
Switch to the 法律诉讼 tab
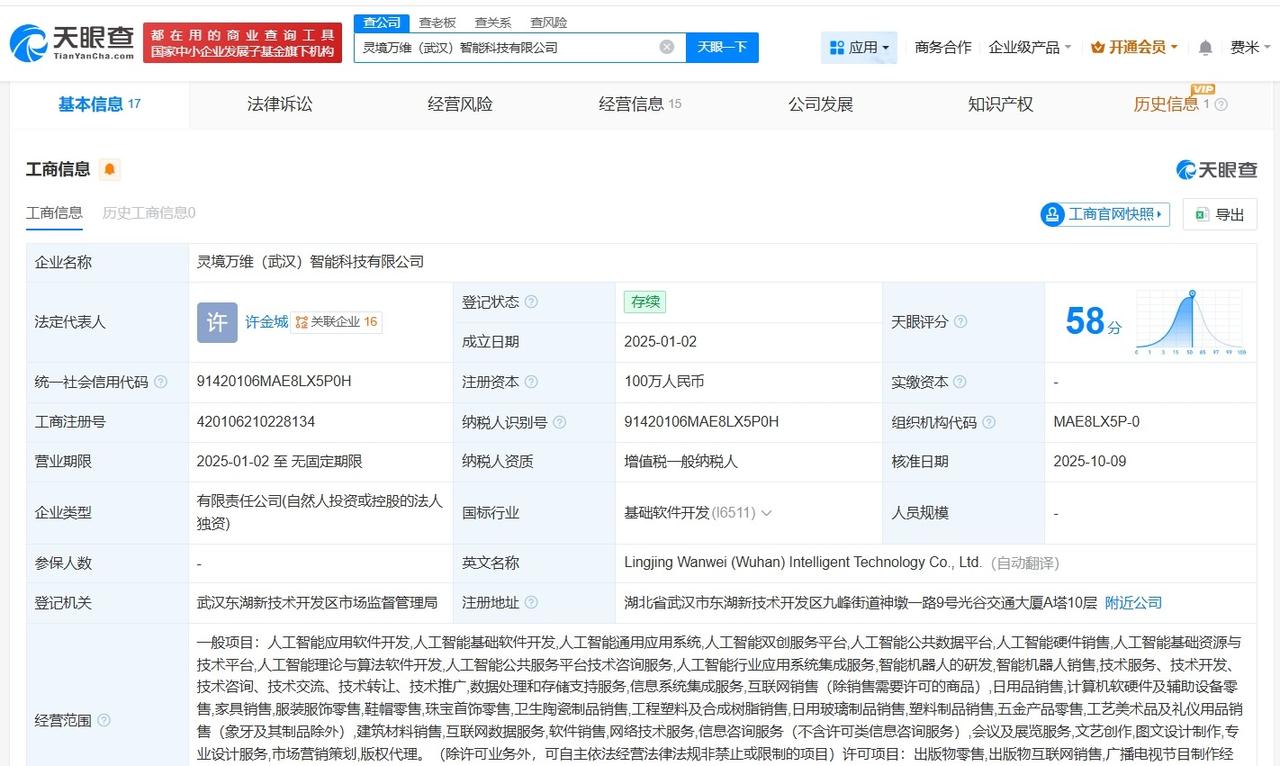tap(279, 104)
